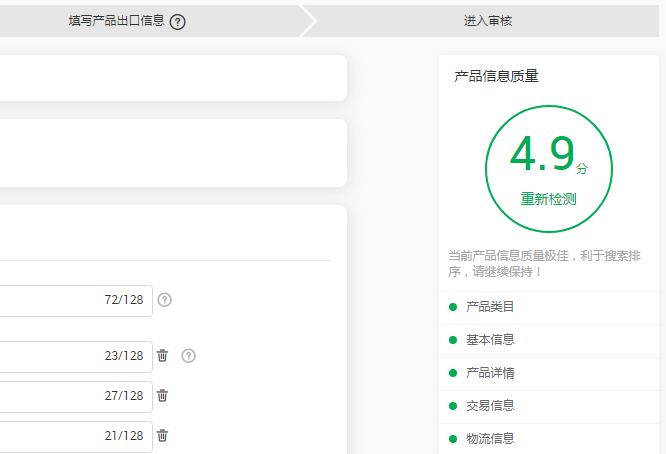Click into the 23/128 text field
Image resolution: width=666 pixels, height=454 pixels.
(60, 356)
